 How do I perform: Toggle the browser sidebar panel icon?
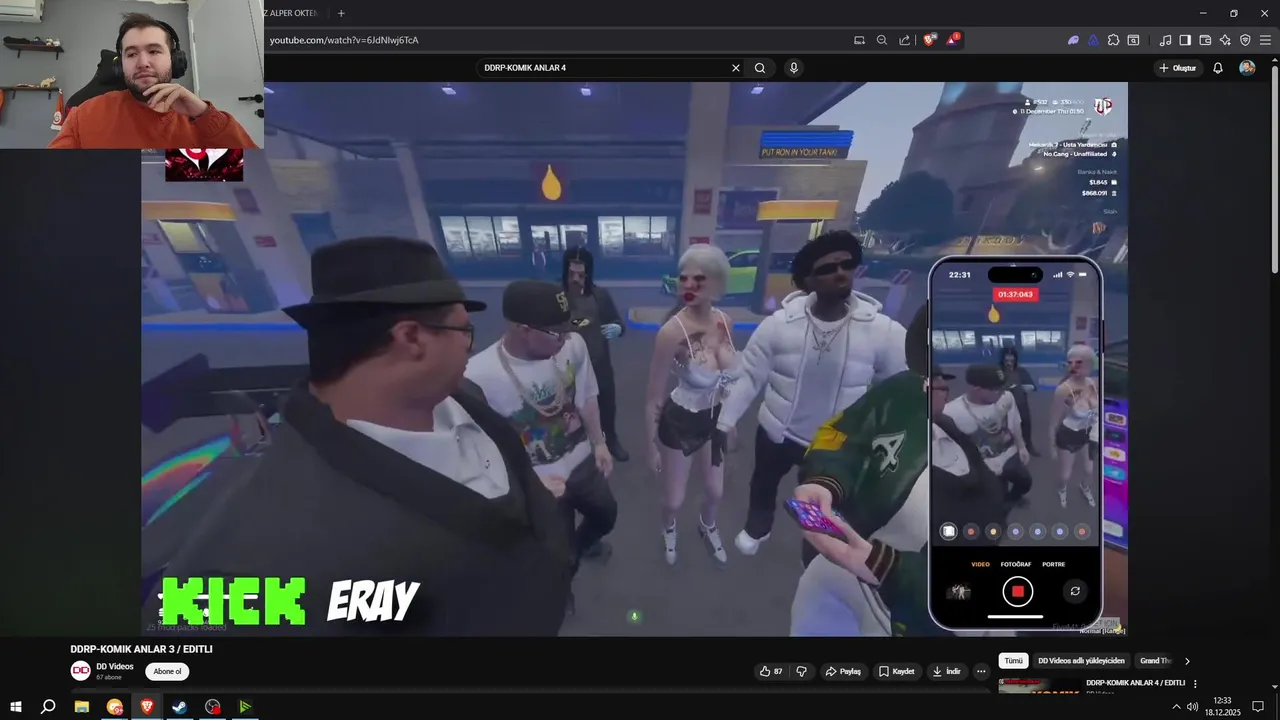click(1185, 40)
